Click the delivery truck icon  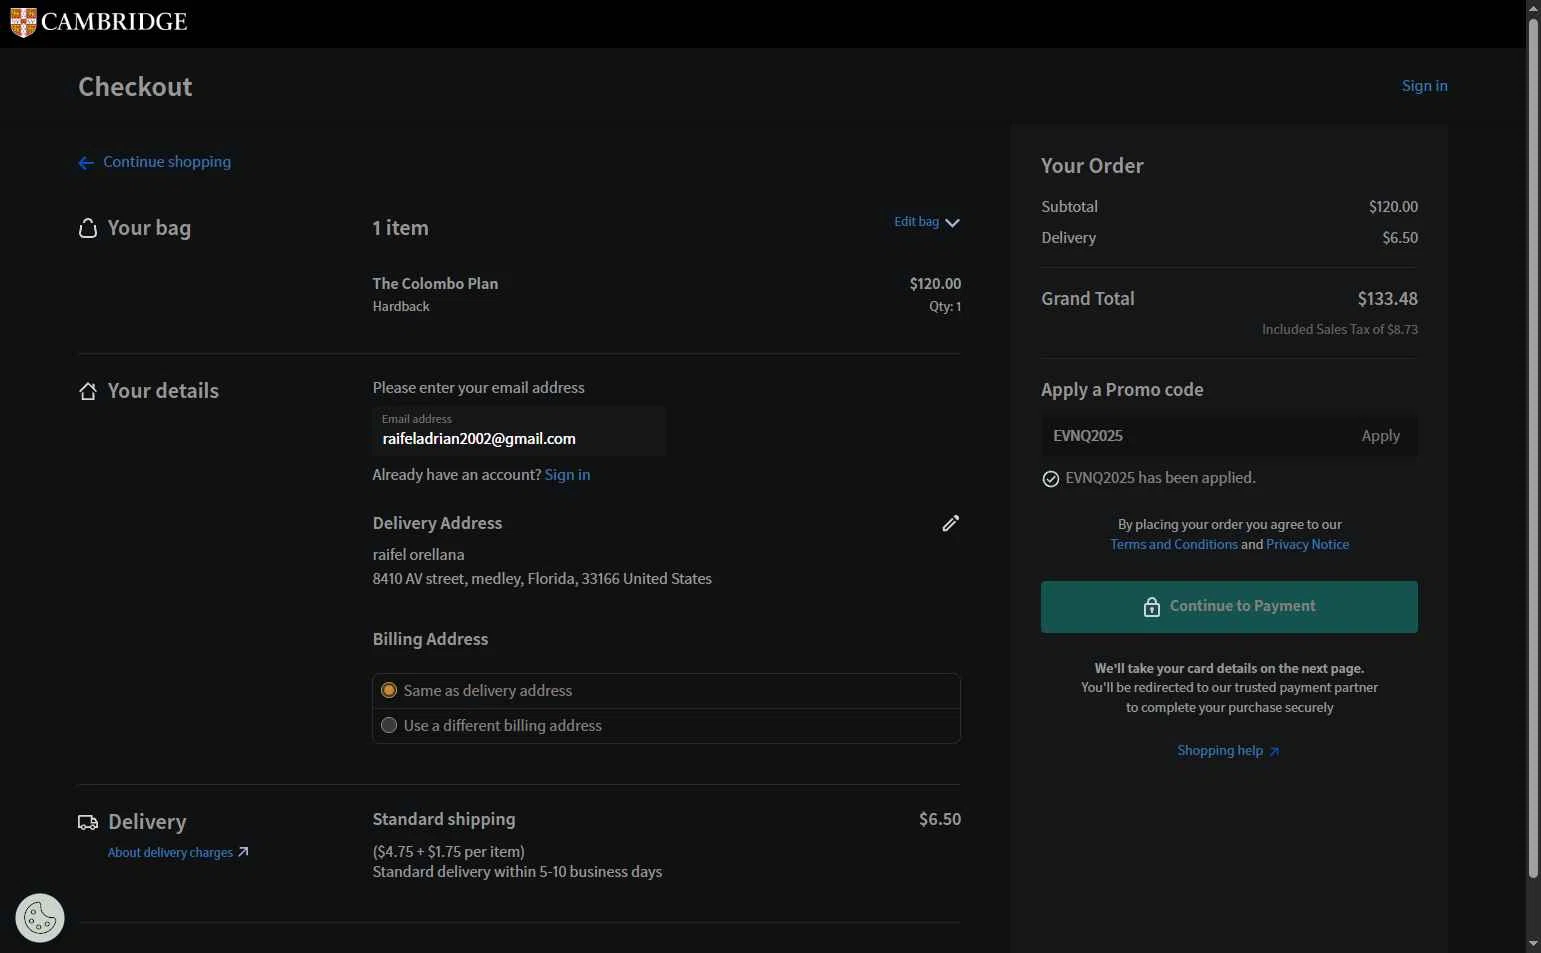click(x=88, y=822)
